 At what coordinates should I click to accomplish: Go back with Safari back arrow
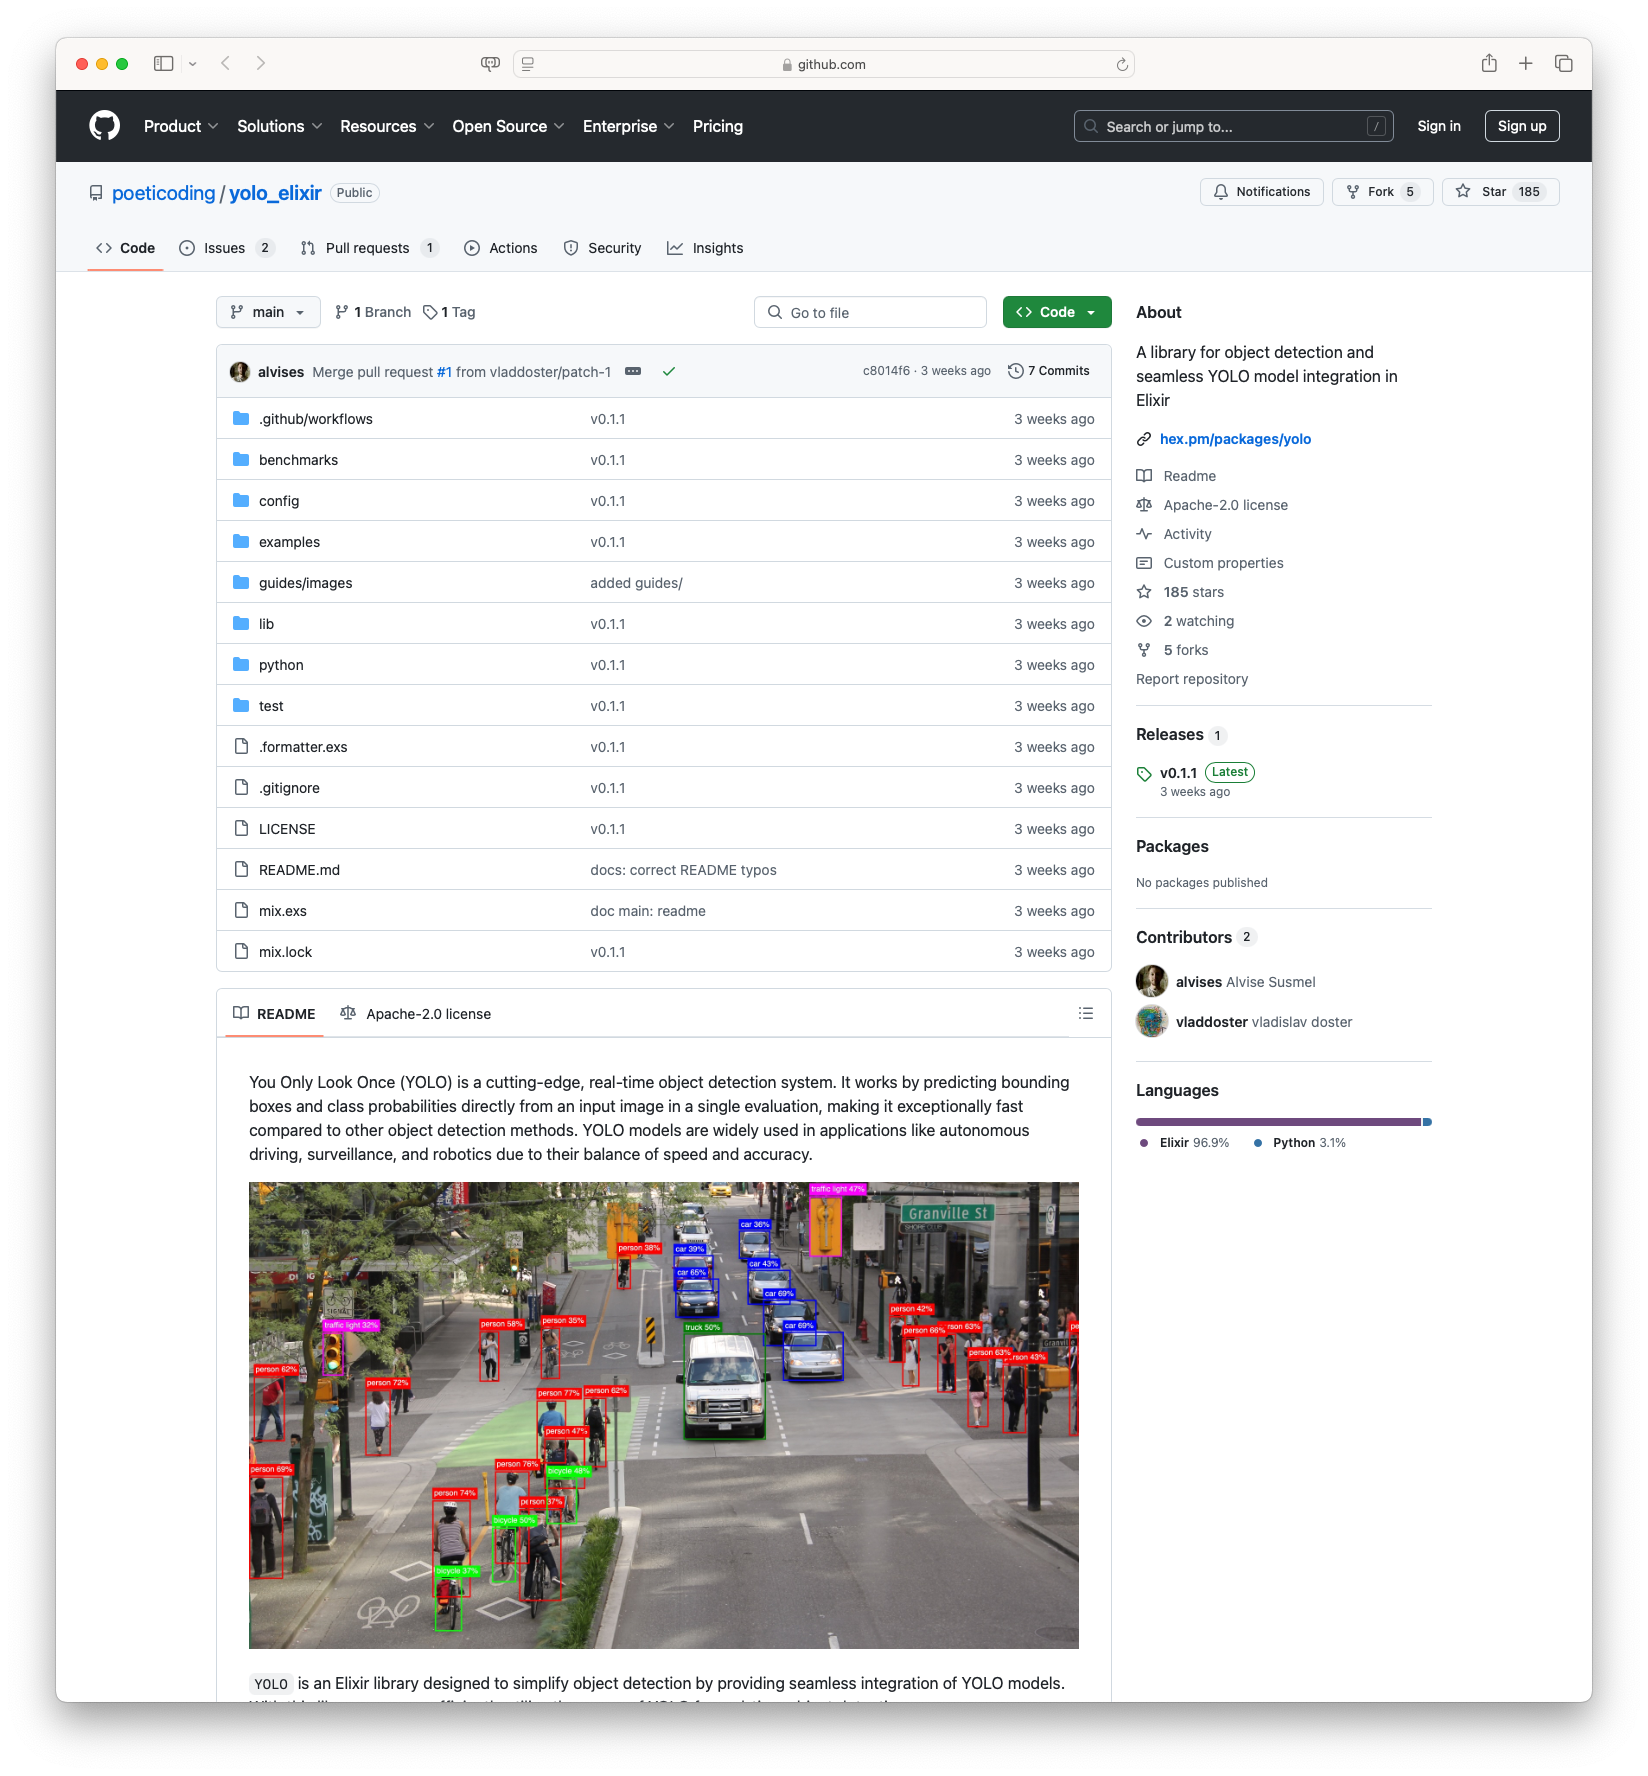click(x=226, y=63)
